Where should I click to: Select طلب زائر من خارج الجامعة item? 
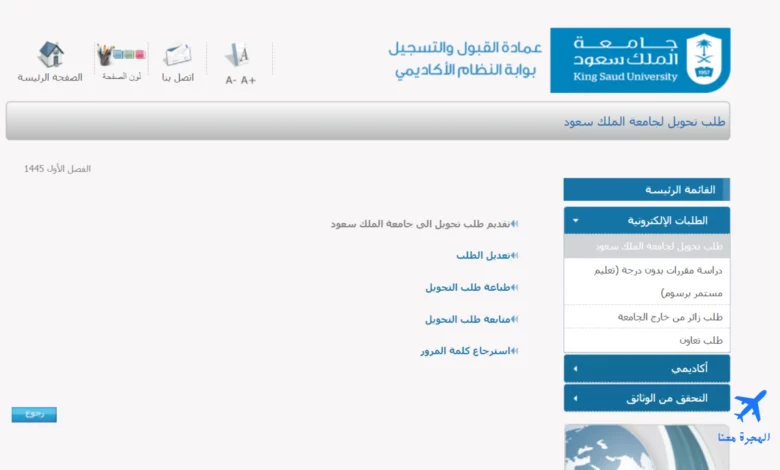pos(647,317)
